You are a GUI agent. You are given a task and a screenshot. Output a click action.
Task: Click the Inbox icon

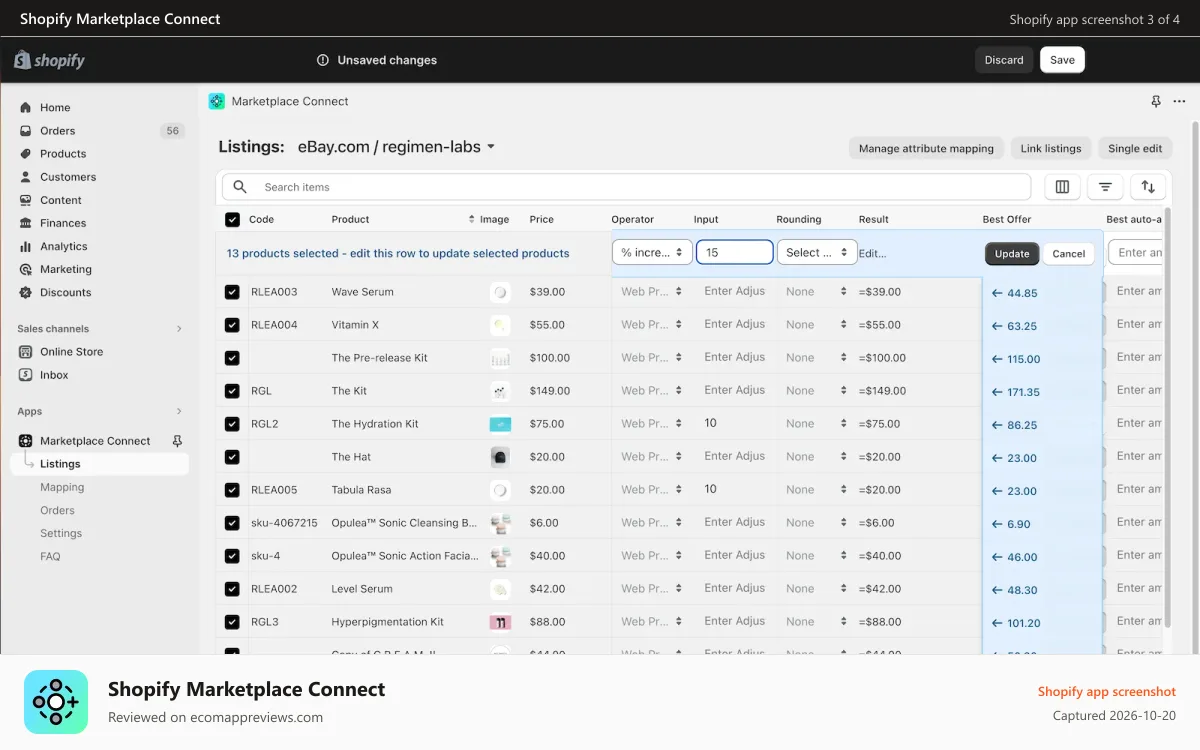click(26, 375)
